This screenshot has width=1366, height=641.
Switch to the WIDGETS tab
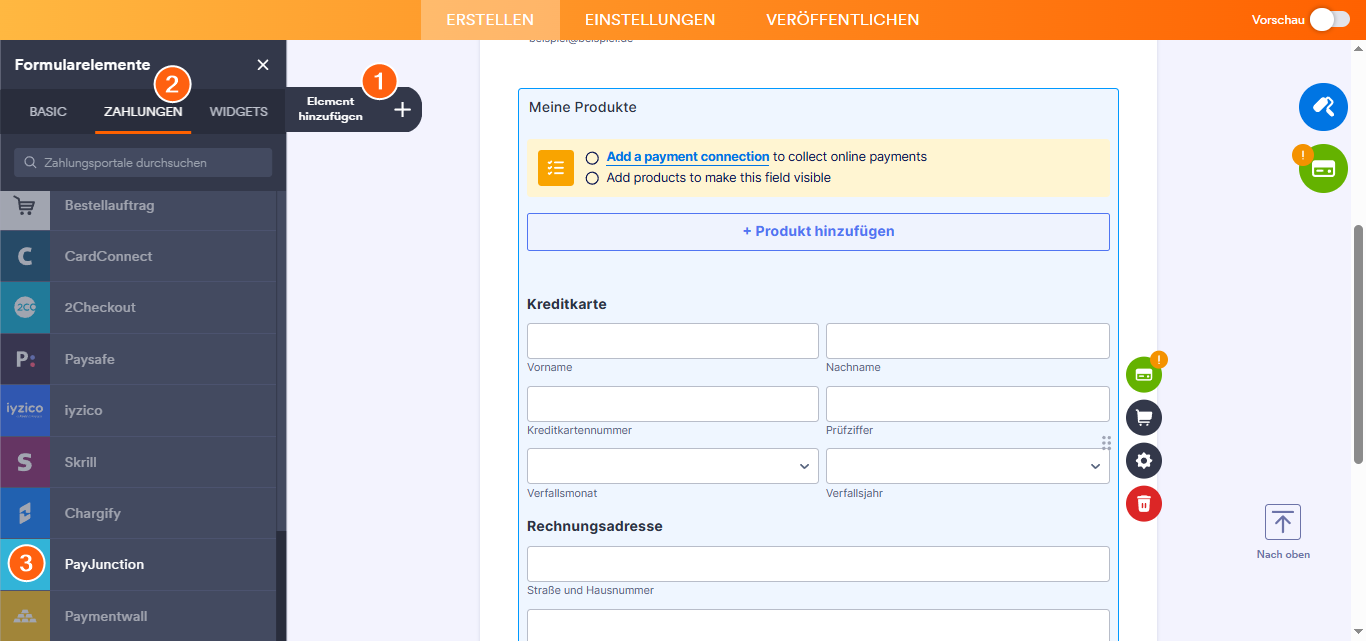click(238, 112)
